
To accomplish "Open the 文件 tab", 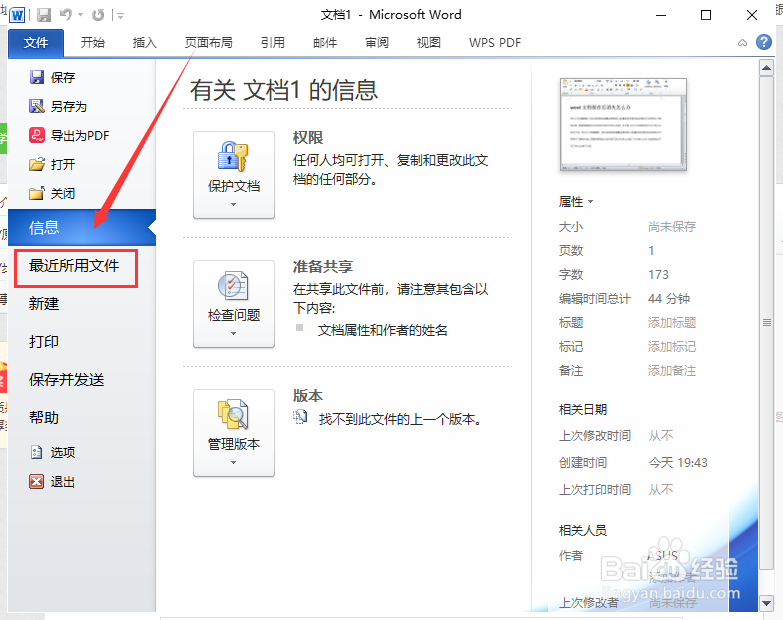I will point(36,43).
